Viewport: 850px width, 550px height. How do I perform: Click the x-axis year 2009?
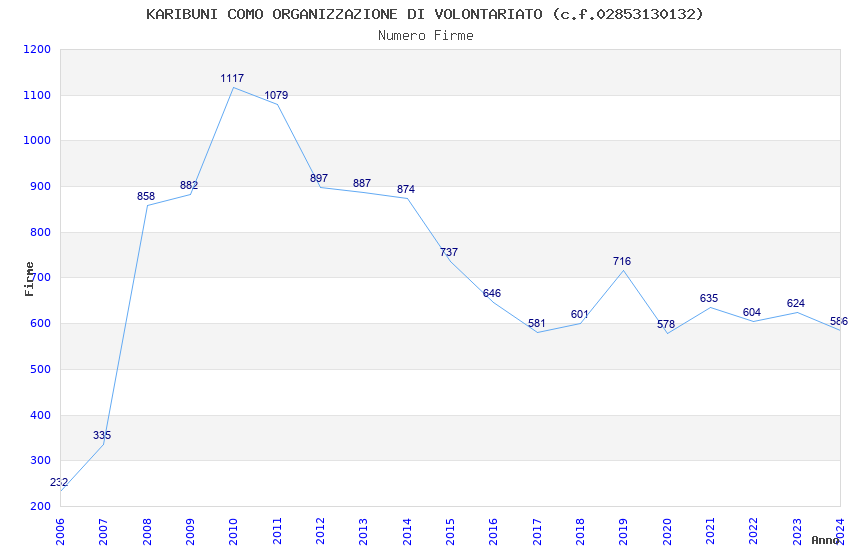(x=190, y=531)
